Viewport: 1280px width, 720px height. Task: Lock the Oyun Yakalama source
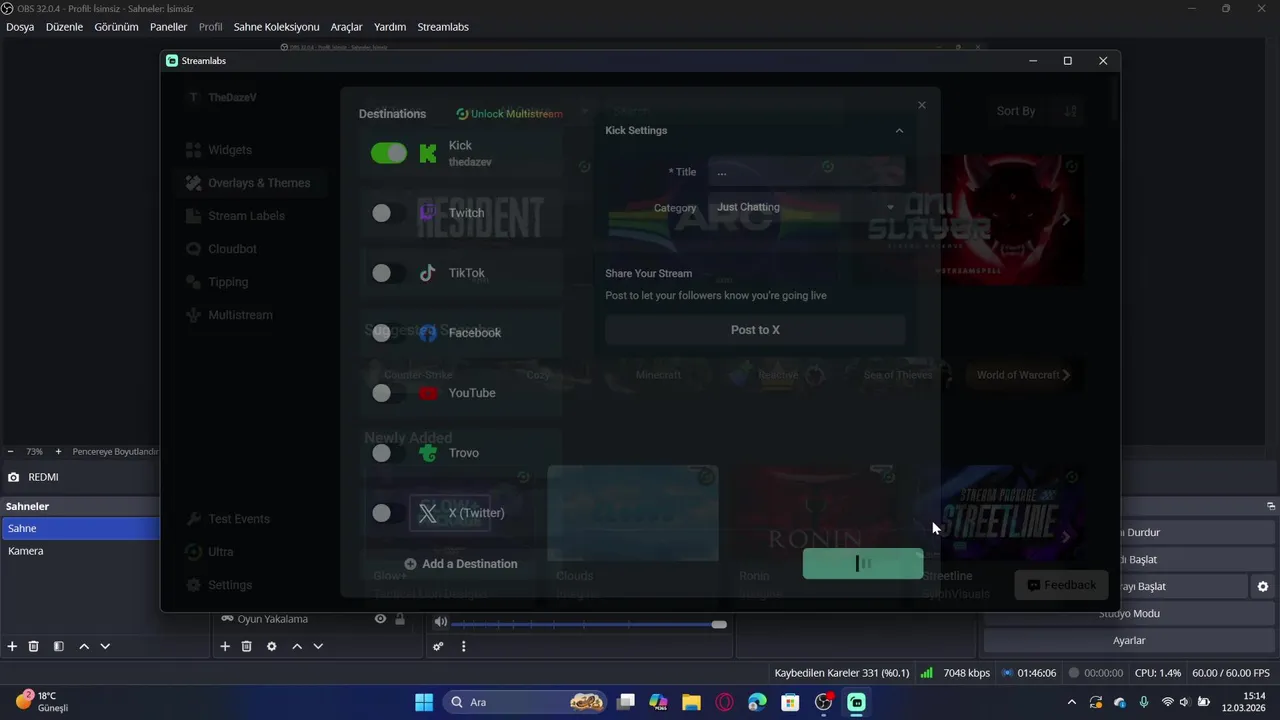[400, 619]
